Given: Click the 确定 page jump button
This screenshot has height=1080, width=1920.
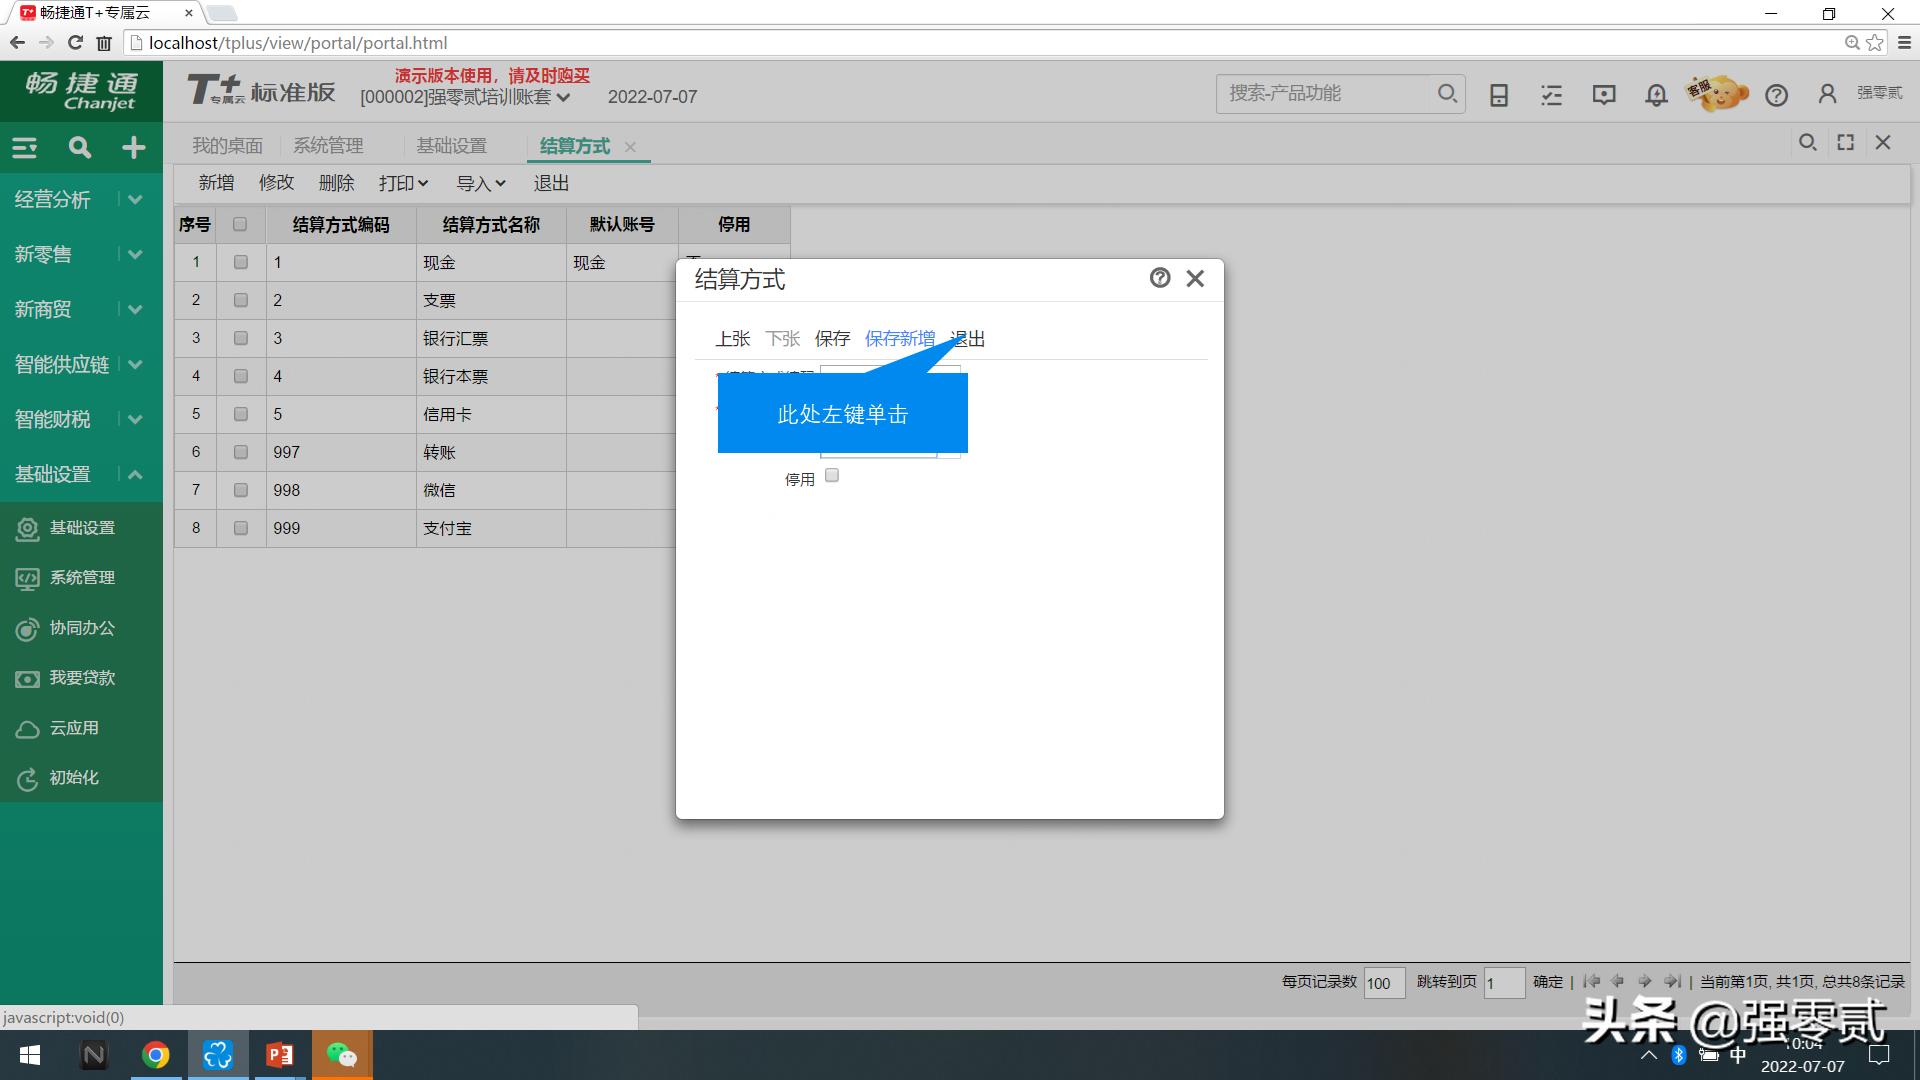Looking at the screenshot, I should (1547, 981).
